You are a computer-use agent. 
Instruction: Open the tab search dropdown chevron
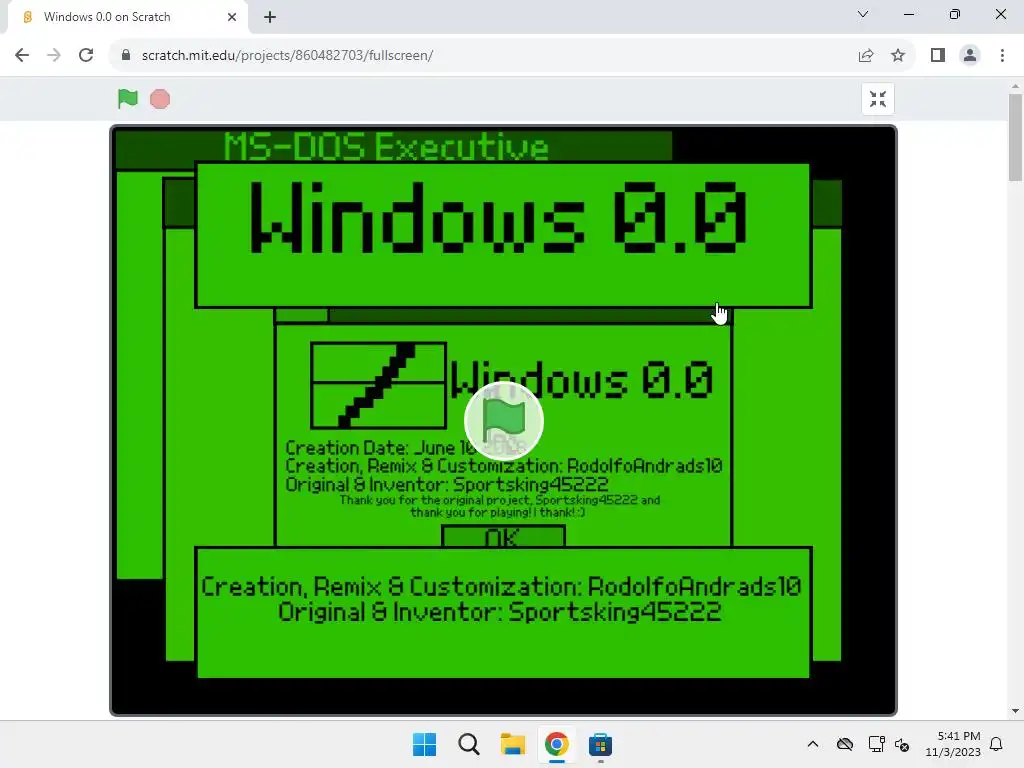[x=863, y=14]
